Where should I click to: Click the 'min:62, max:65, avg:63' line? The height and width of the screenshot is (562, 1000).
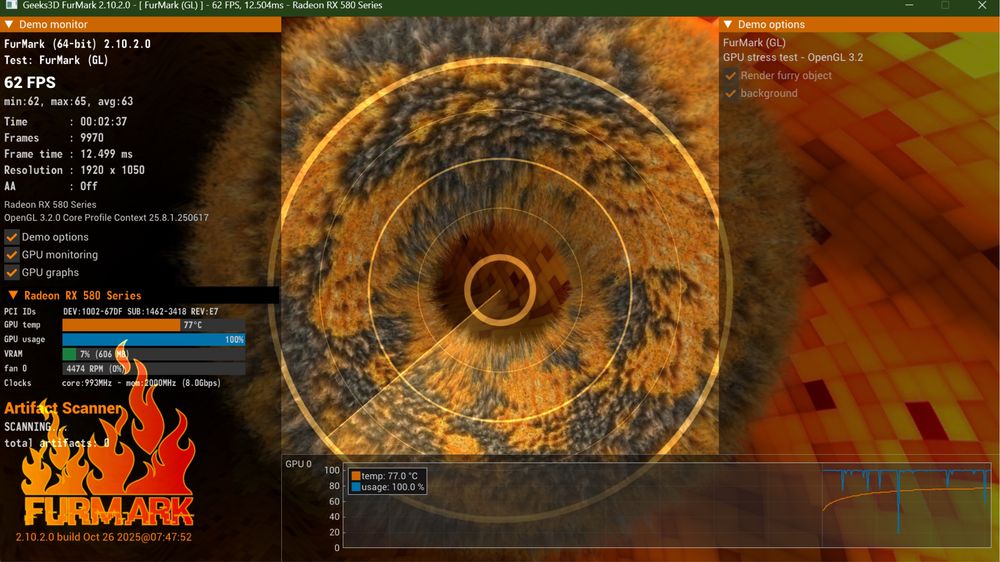pos(69,101)
